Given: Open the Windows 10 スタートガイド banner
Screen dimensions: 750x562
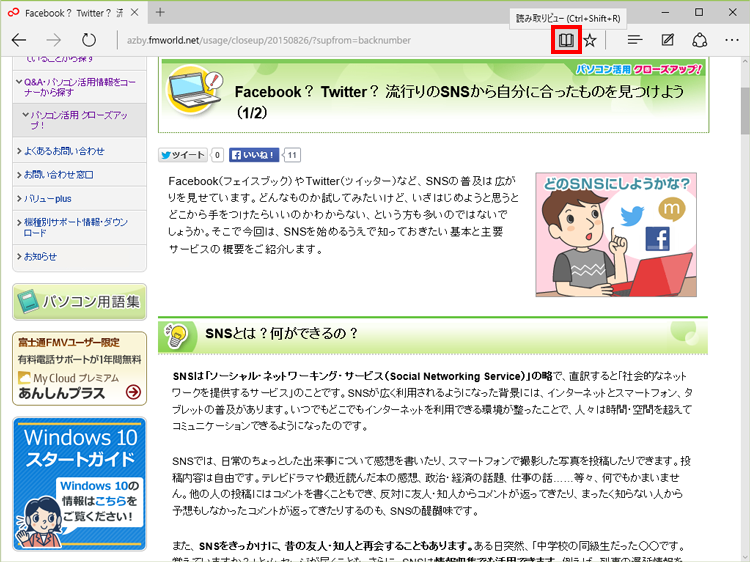Looking at the screenshot, I should (x=79, y=482).
